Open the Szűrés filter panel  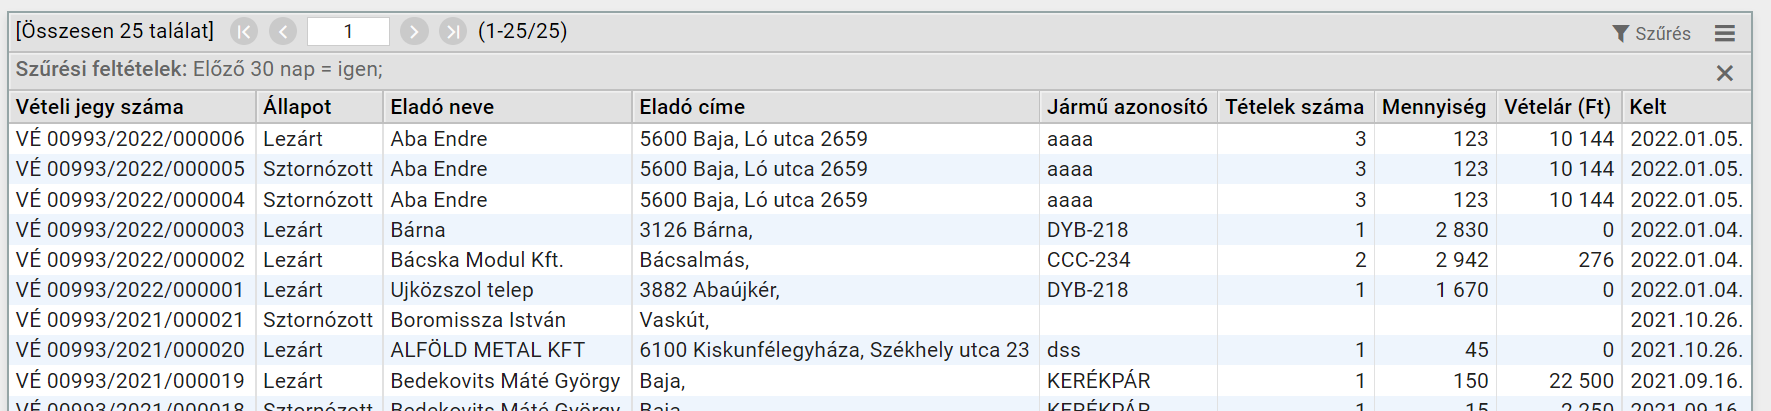coord(1651,33)
